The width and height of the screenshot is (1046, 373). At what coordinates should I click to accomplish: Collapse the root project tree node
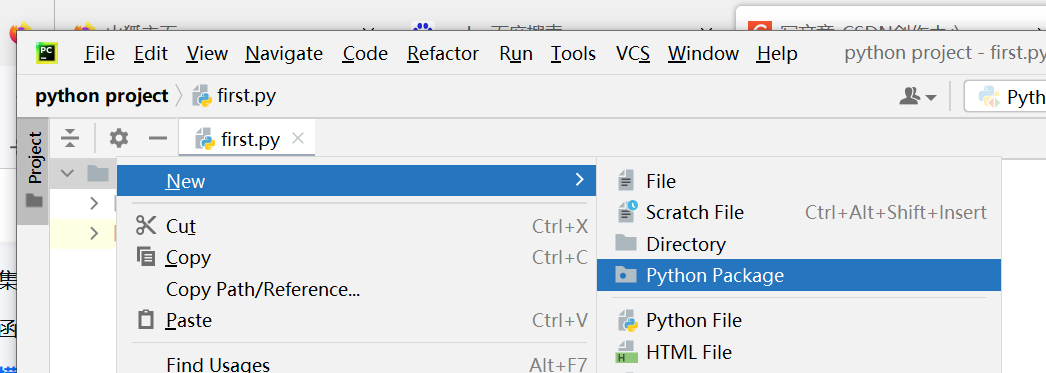coord(67,173)
